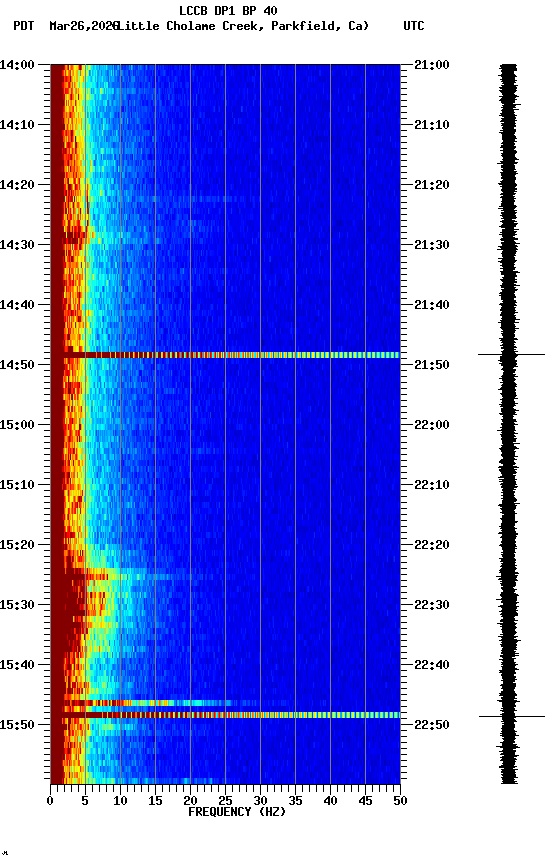Click the 0 Hz frequency axis label
Screen dimensions: 552x864
(50, 801)
